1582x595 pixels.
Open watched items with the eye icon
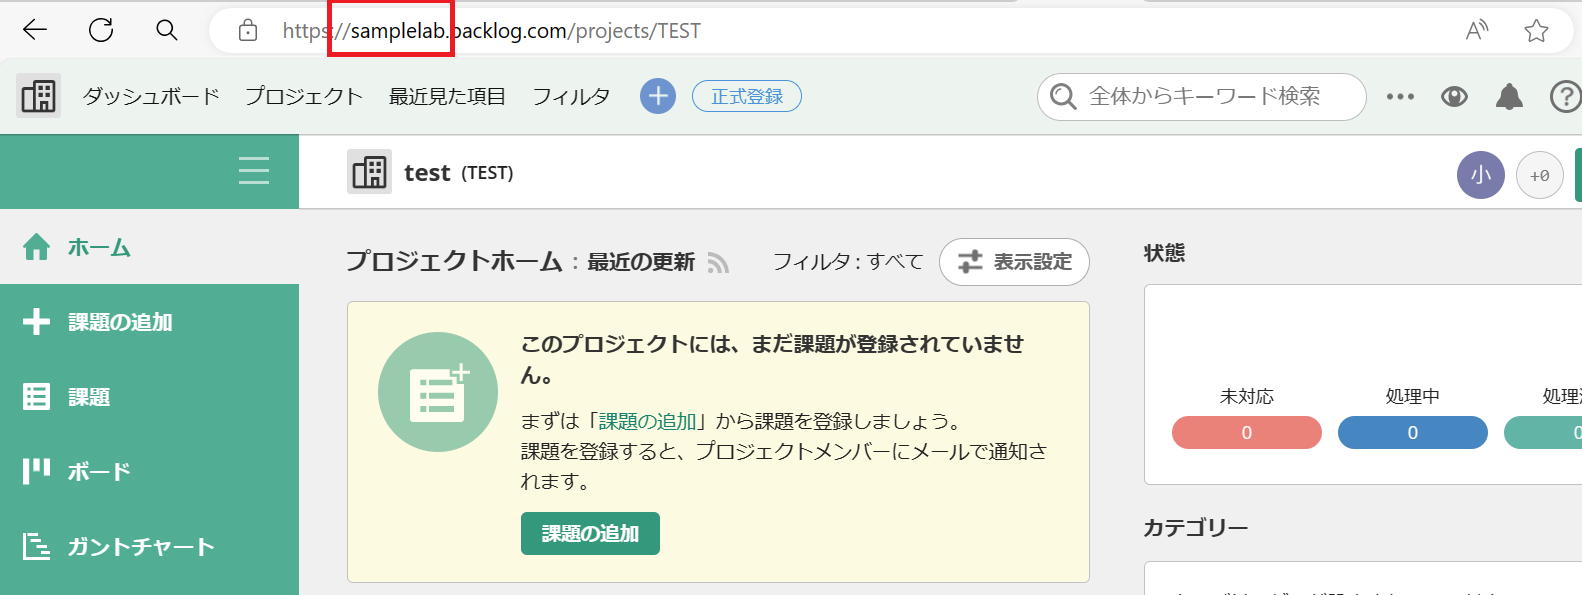coord(1454,96)
